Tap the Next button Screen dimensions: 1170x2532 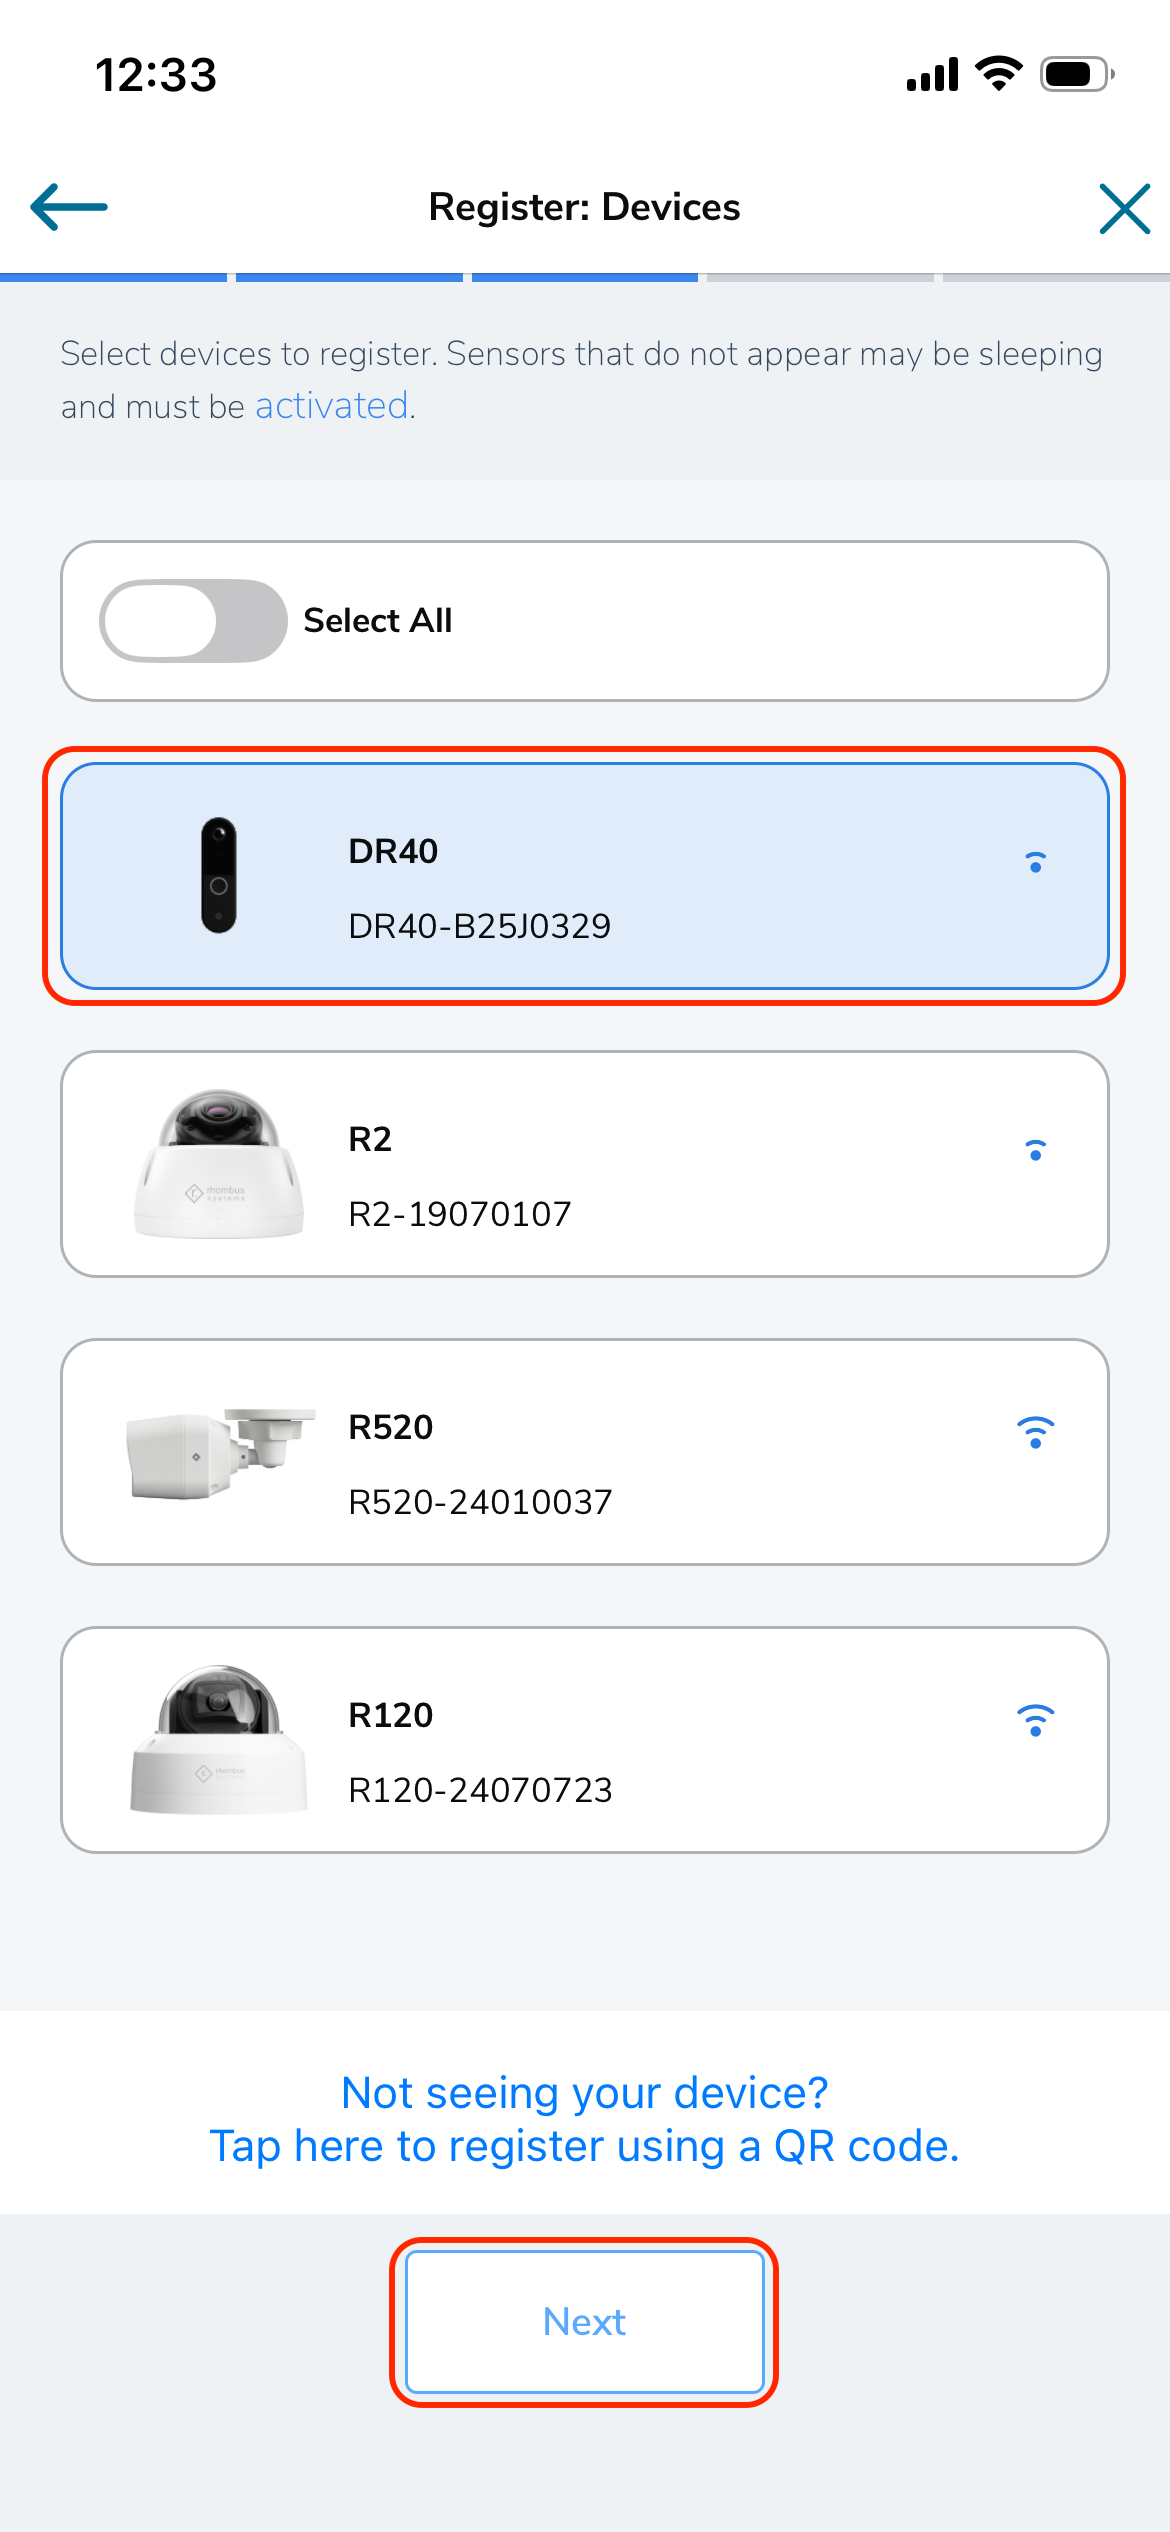[x=585, y=2322]
